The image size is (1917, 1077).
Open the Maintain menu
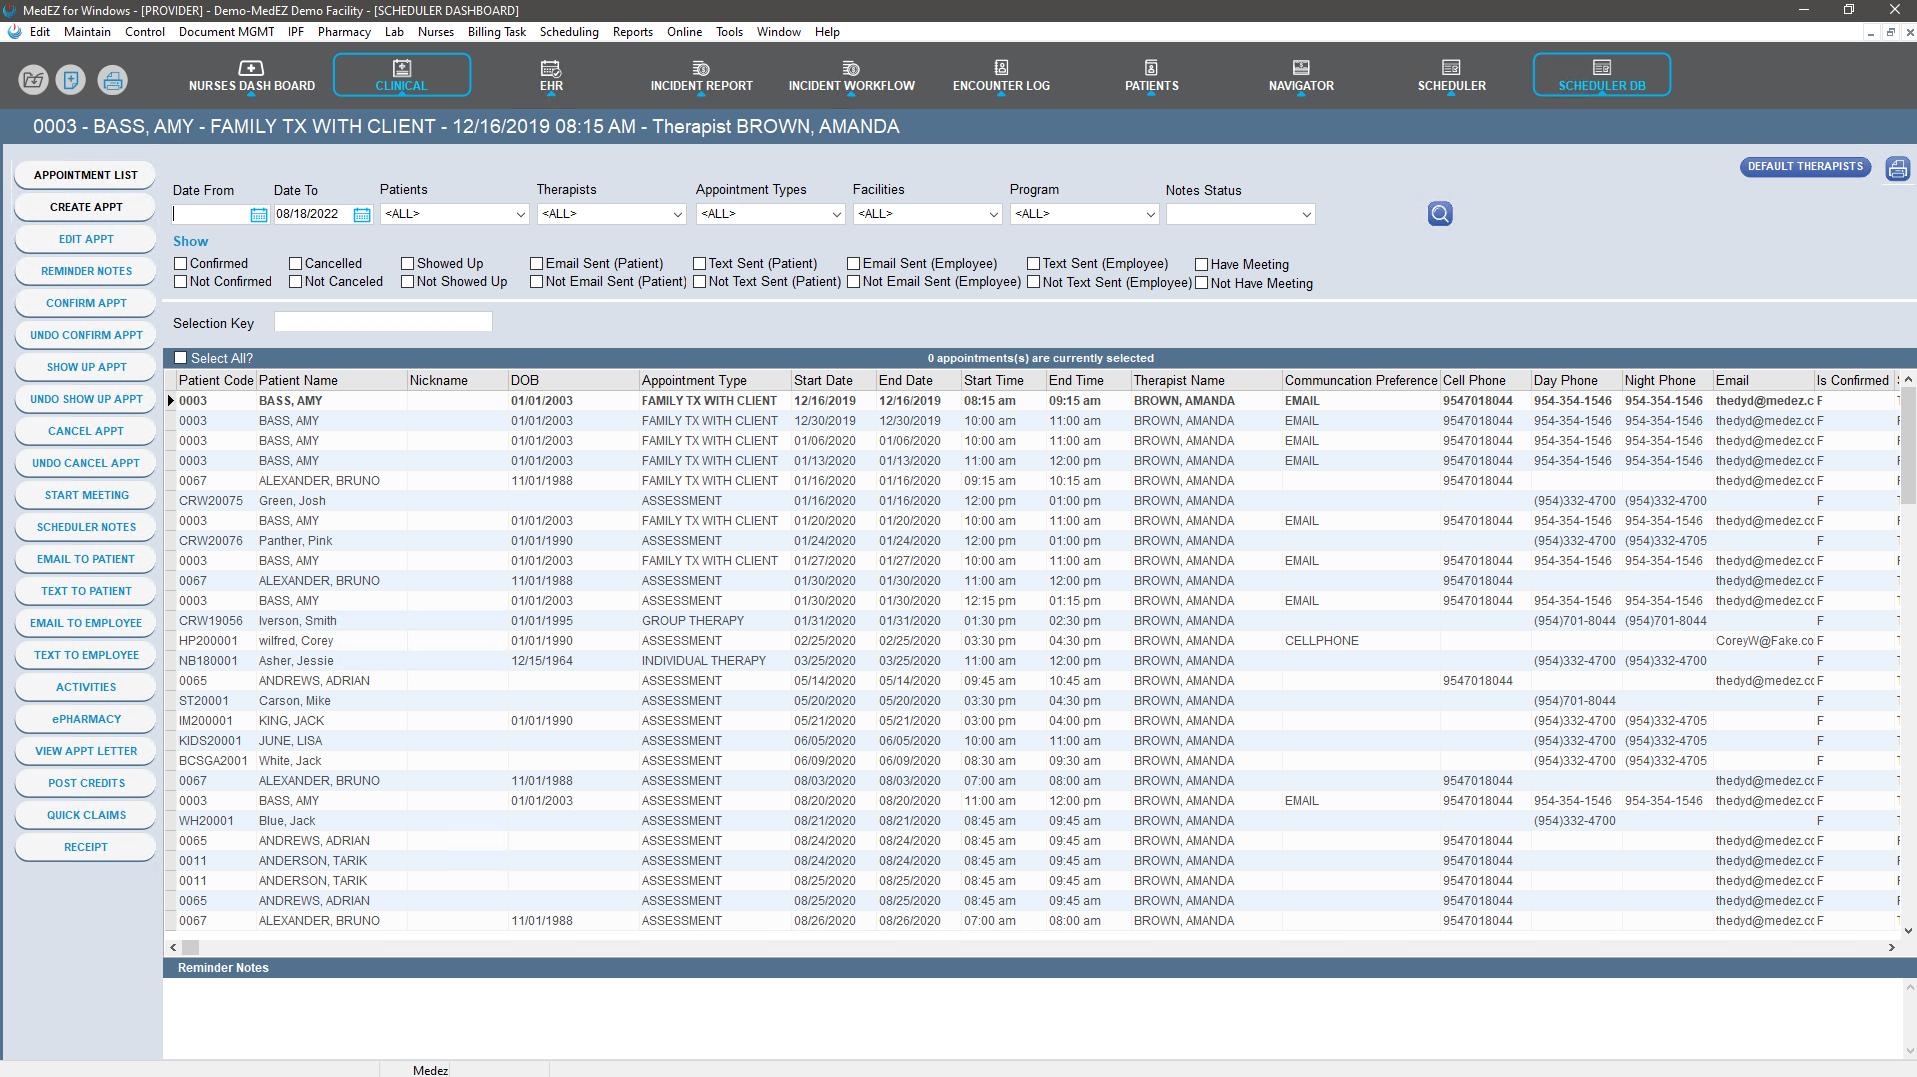87,32
